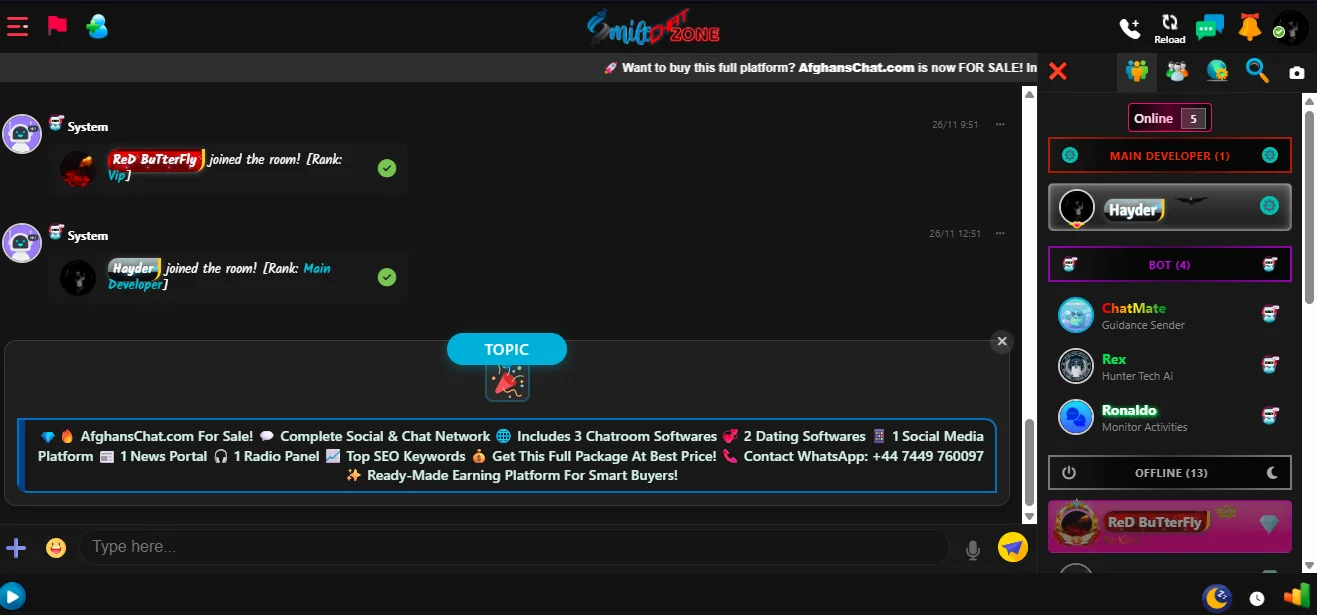
Task: Open the search users magnifier
Action: point(1257,71)
